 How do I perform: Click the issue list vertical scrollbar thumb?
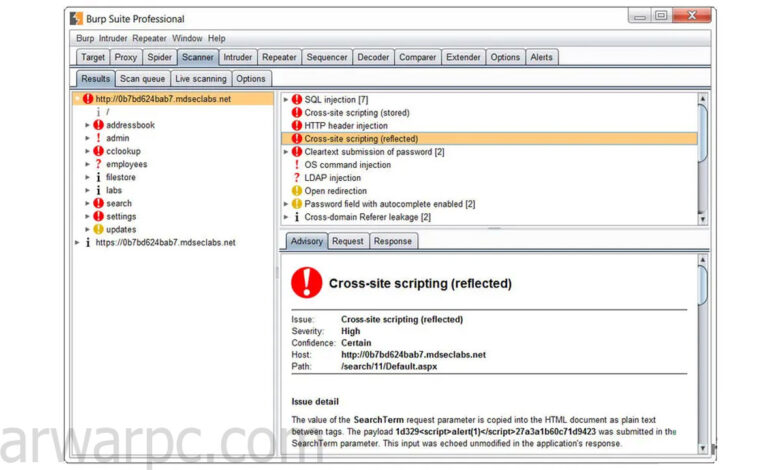[702, 133]
